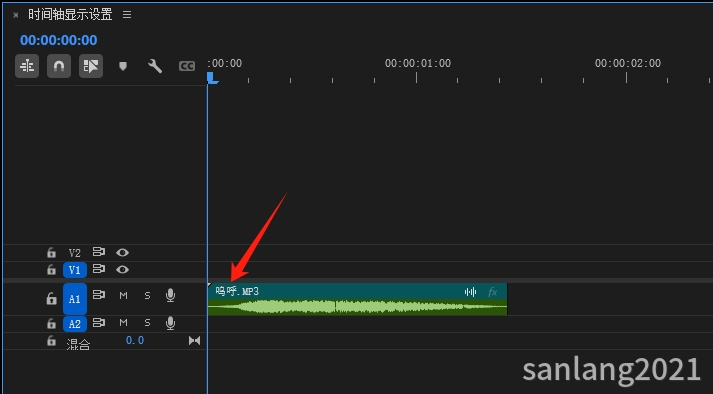Open the panel menu beside 时间轴显示设置
713x394 pixels.
[127, 15]
